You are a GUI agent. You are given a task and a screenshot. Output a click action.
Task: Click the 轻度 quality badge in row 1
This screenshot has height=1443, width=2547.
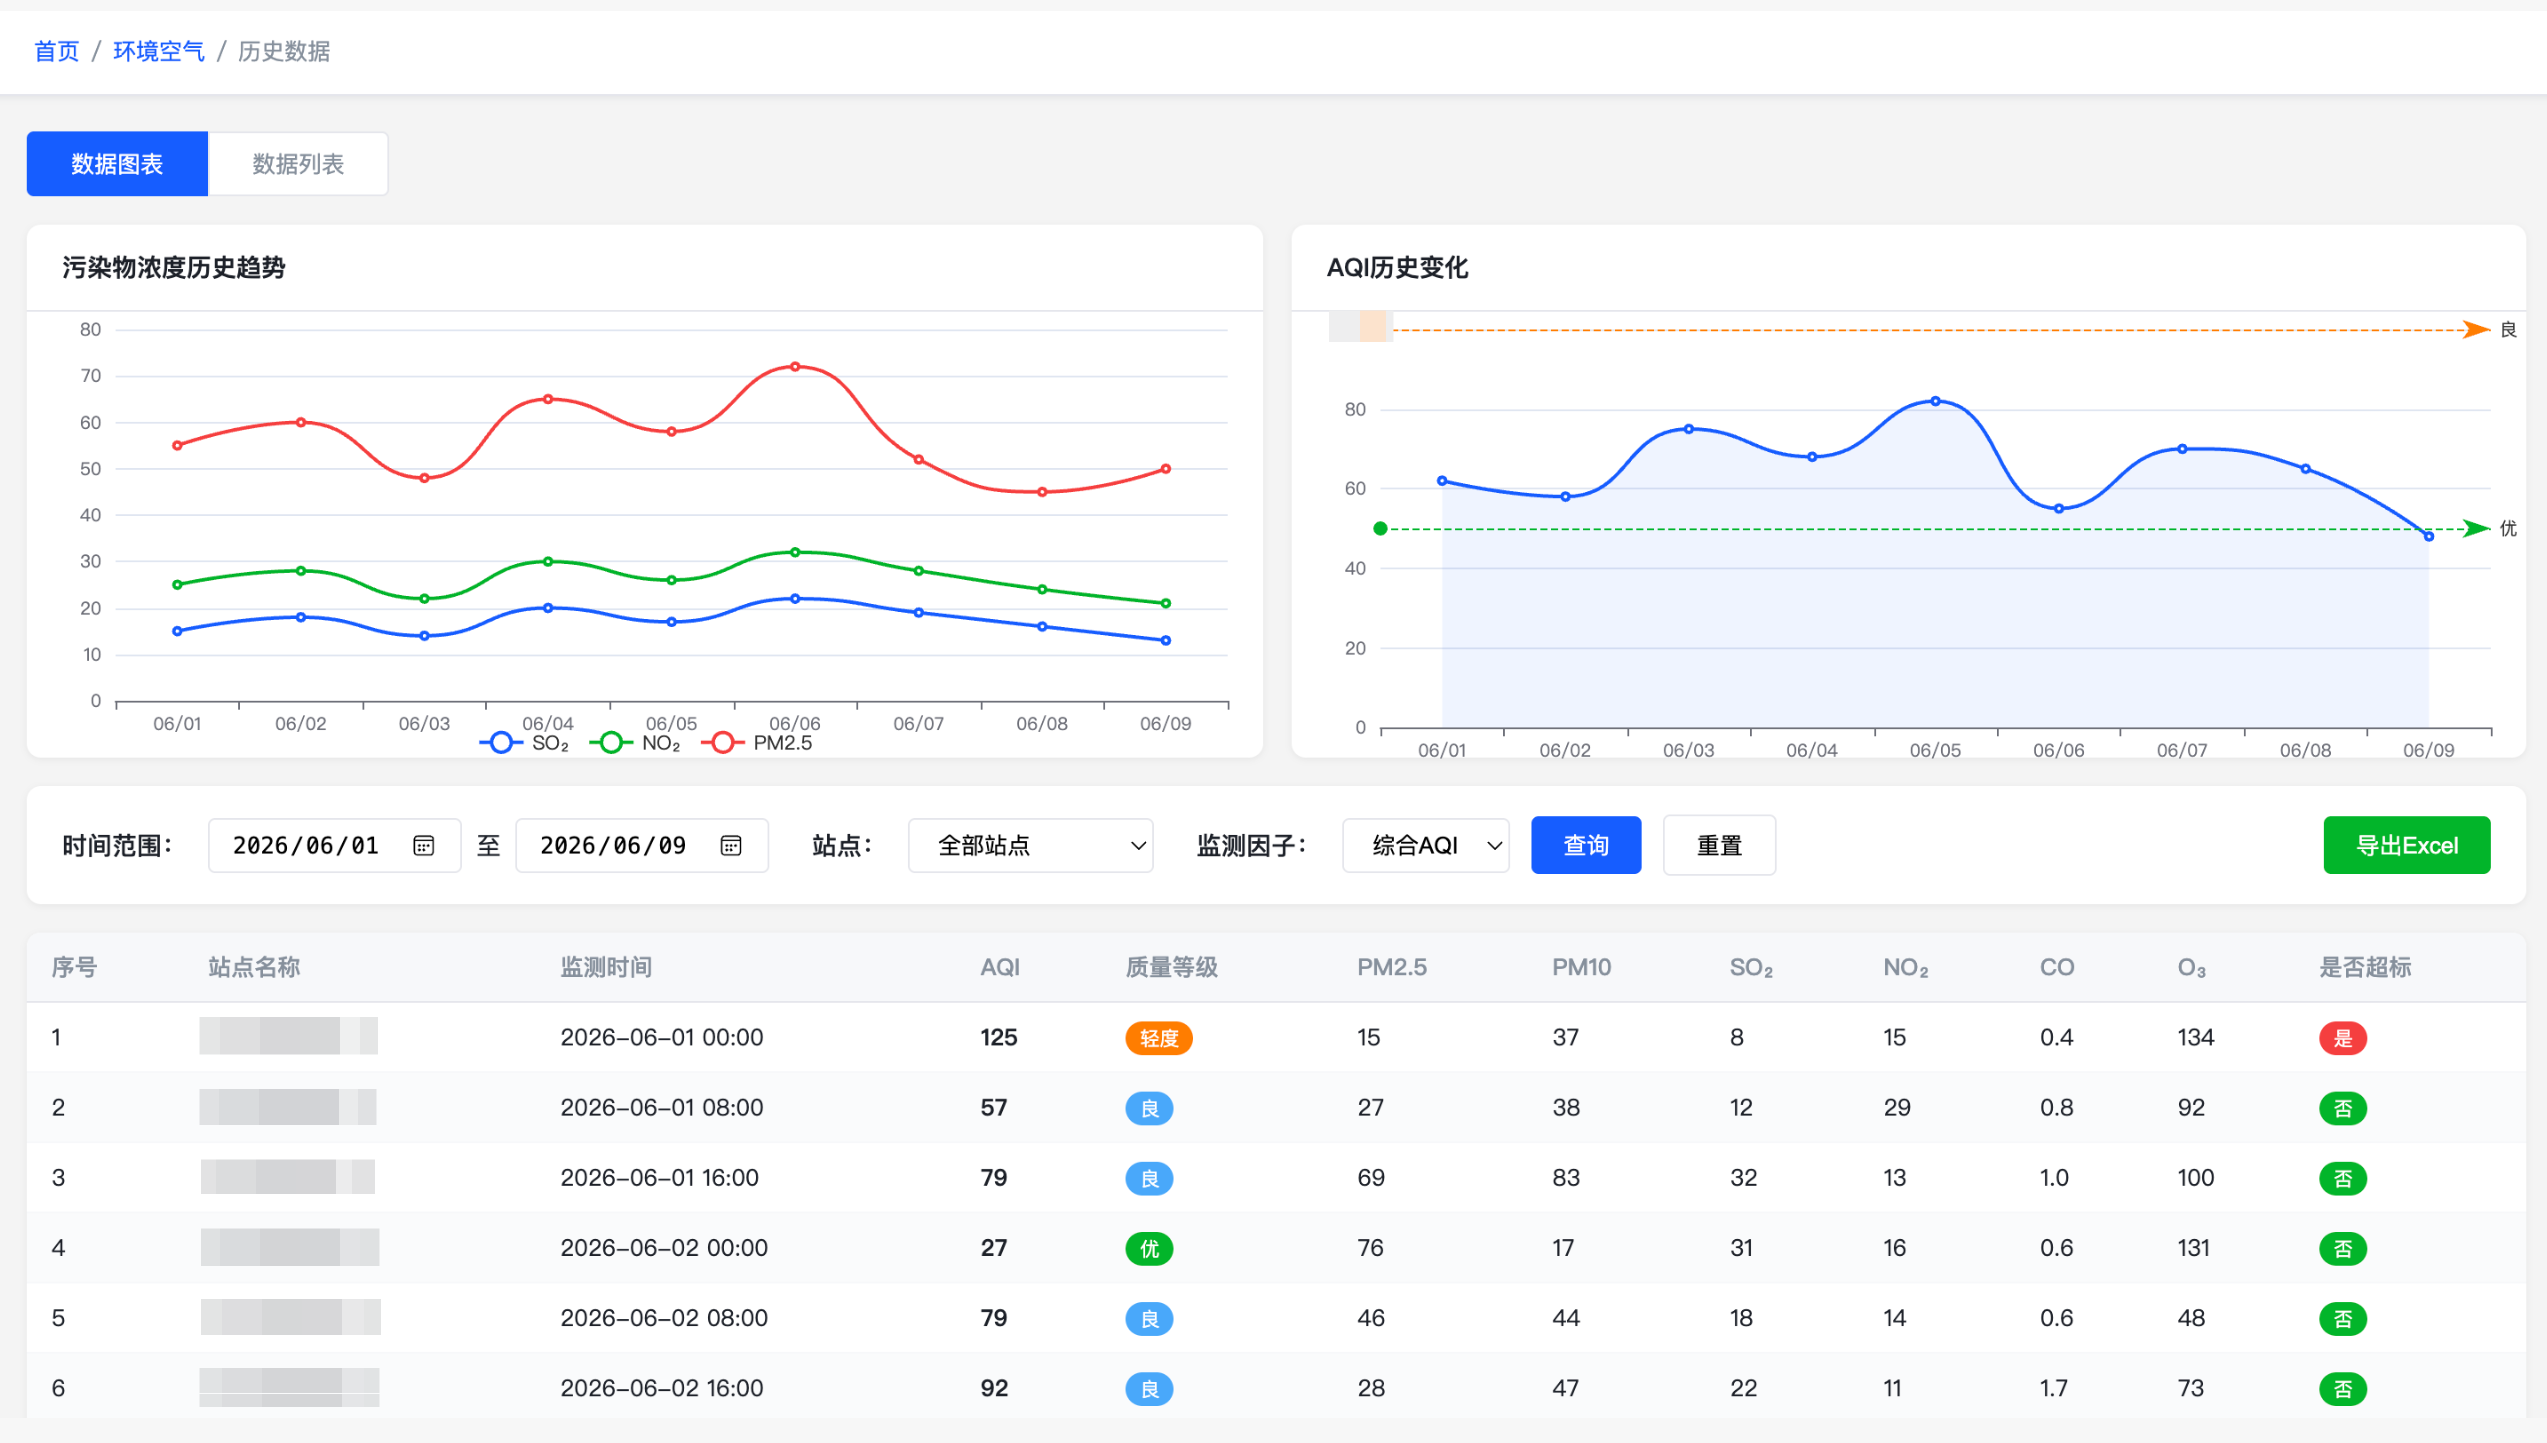pyautogui.click(x=1159, y=1038)
